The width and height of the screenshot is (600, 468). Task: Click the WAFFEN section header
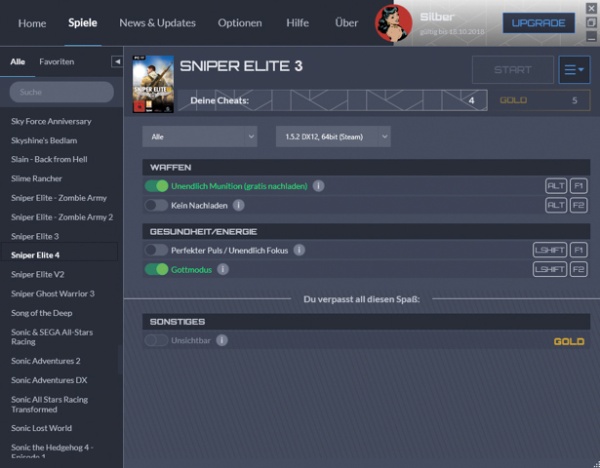[x=366, y=167]
